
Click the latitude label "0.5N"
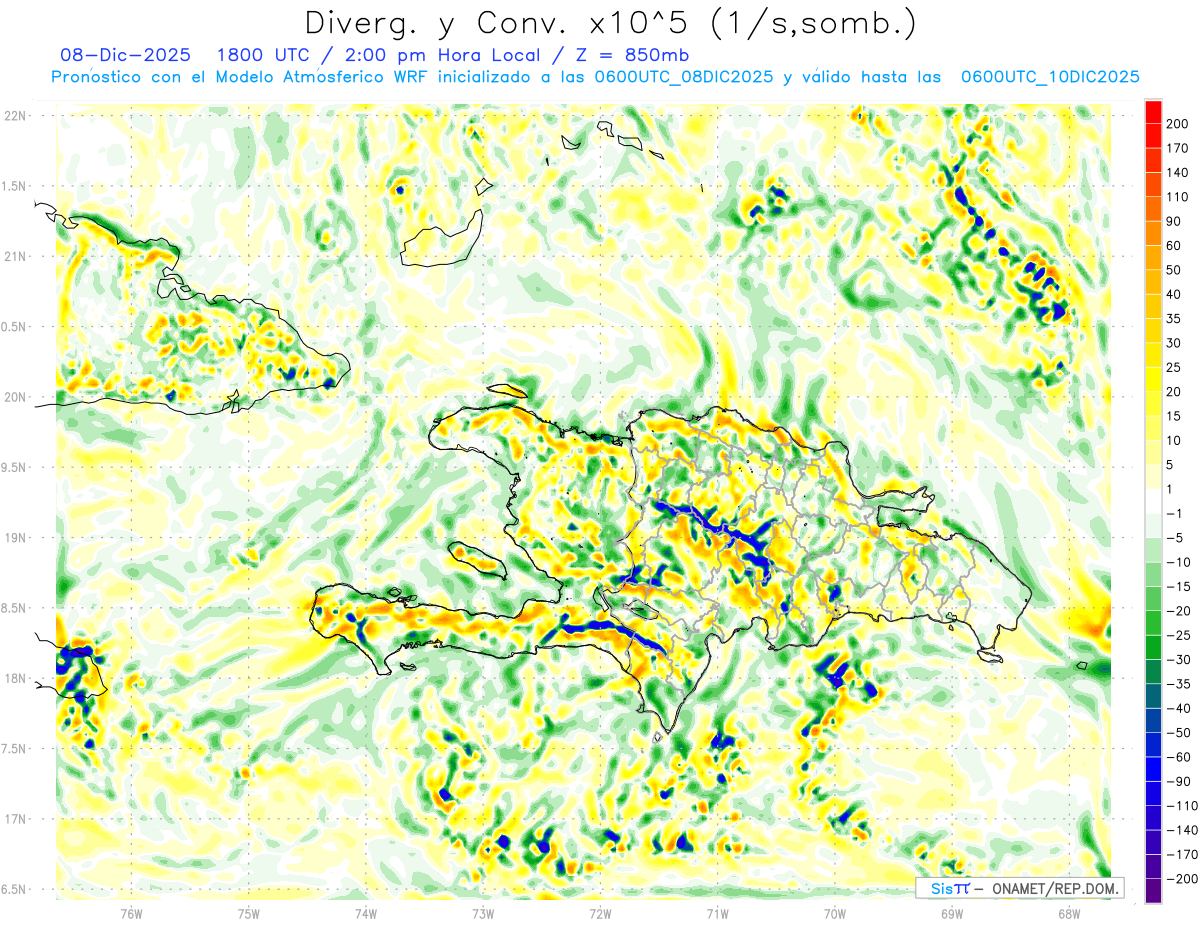coord(15,327)
